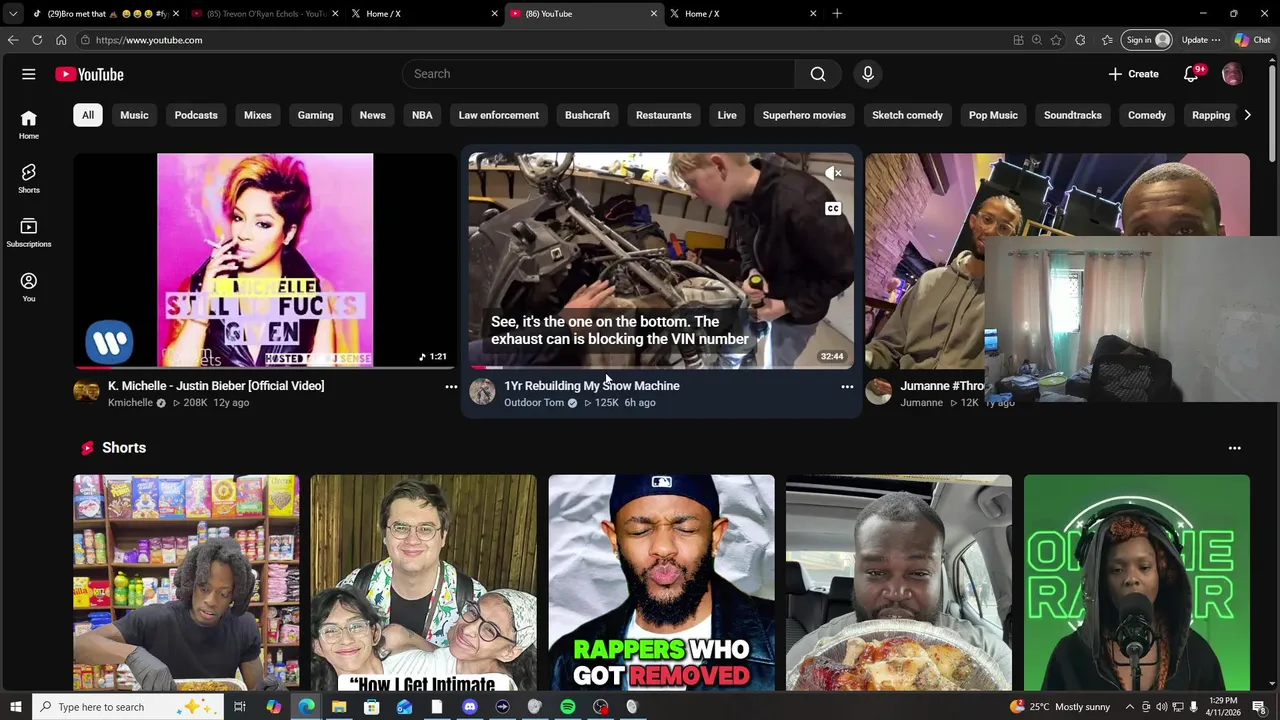Open more options for Snow Machine video
1280x720 pixels.
click(847, 387)
